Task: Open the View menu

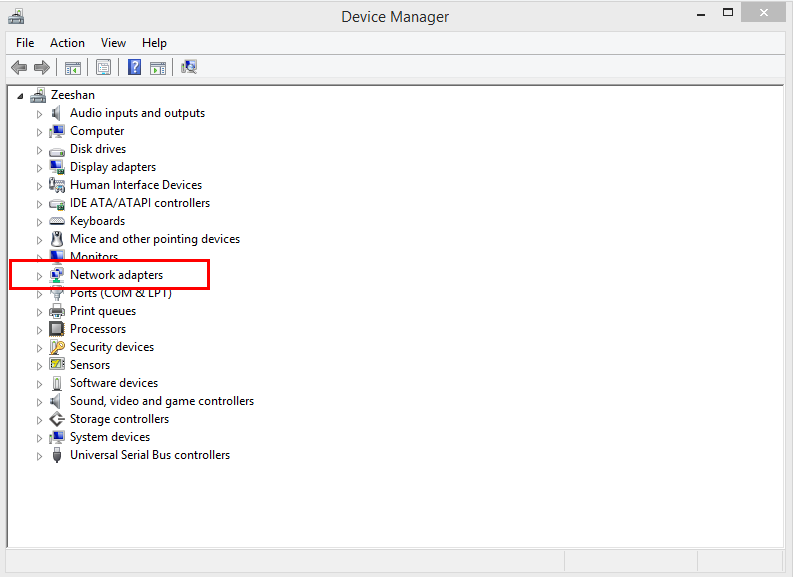Action: (113, 43)
